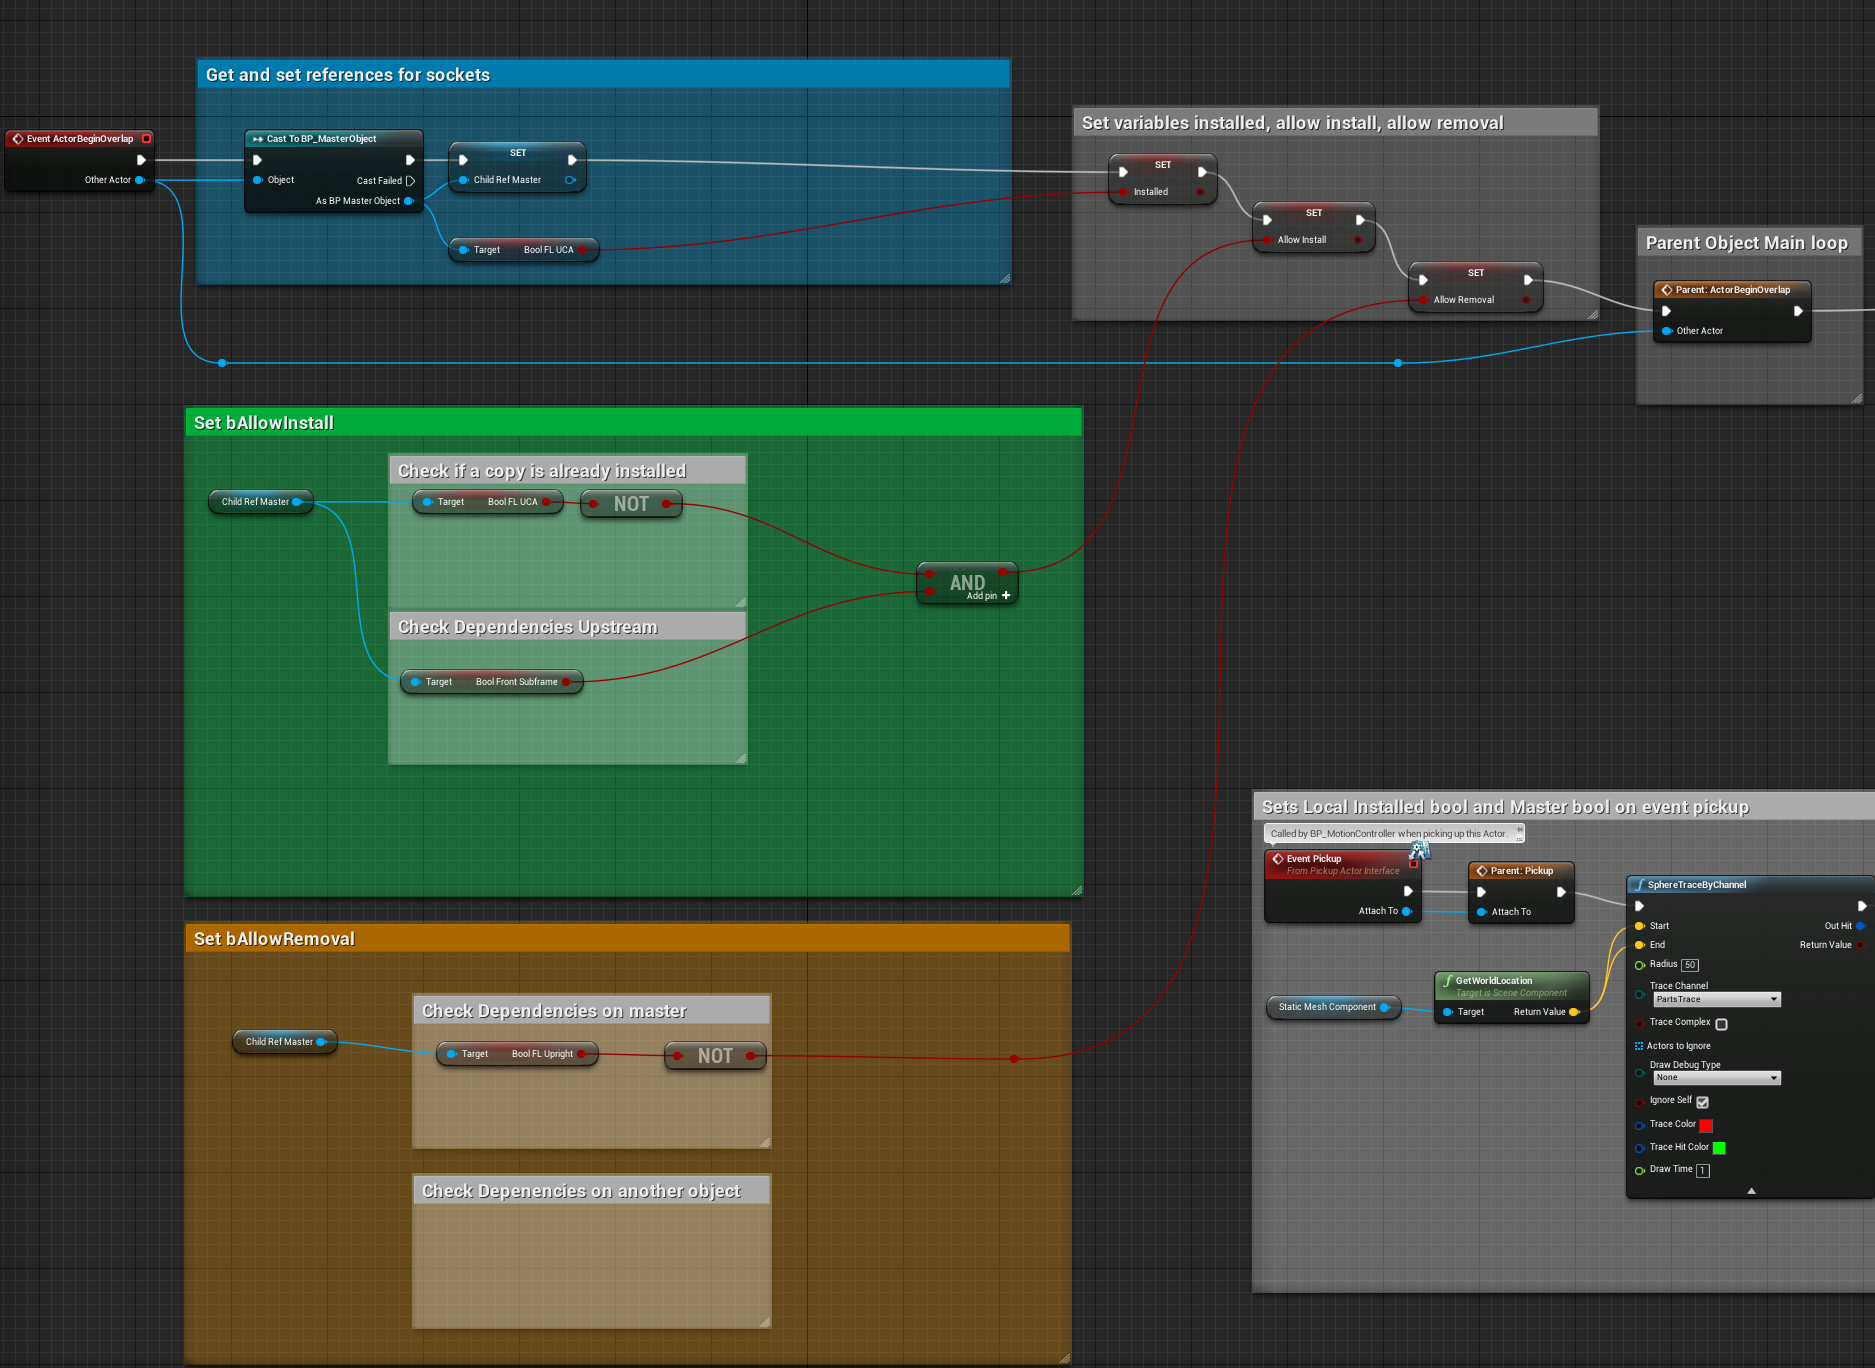Click Add pin on the AND node
The height and width of the screenshot is (1368, 1875).
point(988,596)
